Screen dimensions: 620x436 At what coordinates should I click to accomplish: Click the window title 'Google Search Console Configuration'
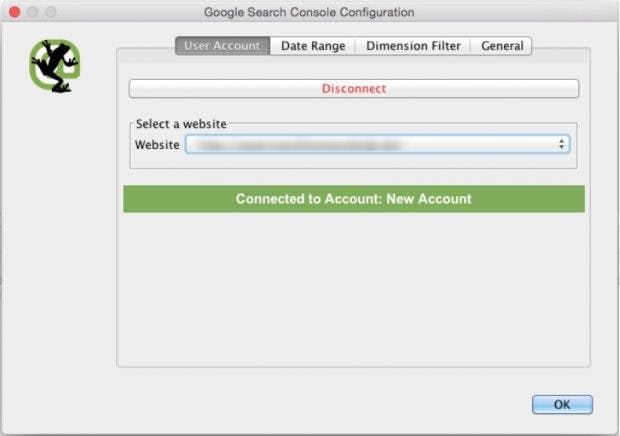[309, 12]
